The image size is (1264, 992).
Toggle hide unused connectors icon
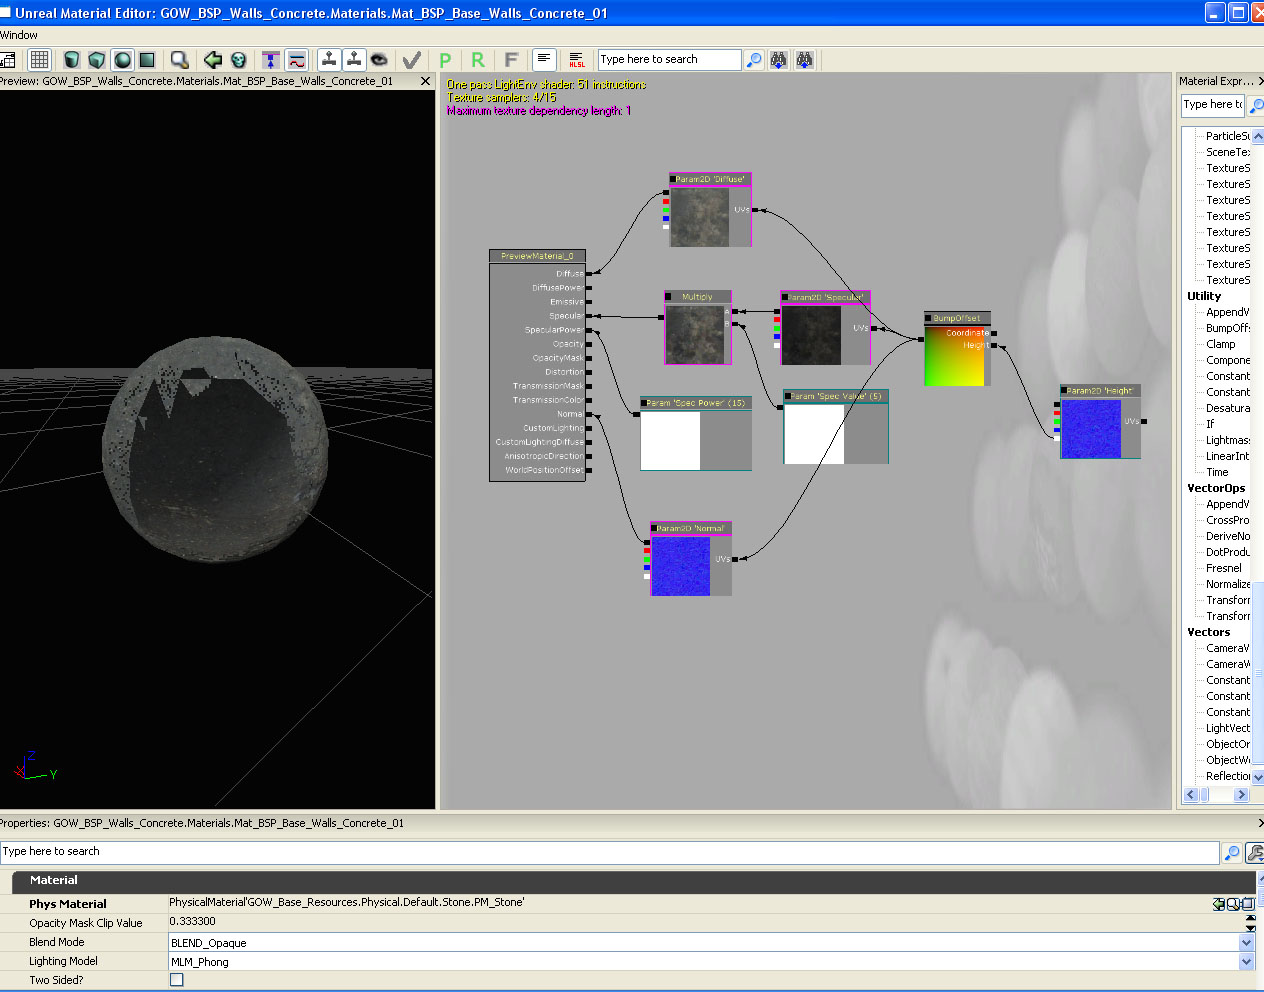coord(271,60)
